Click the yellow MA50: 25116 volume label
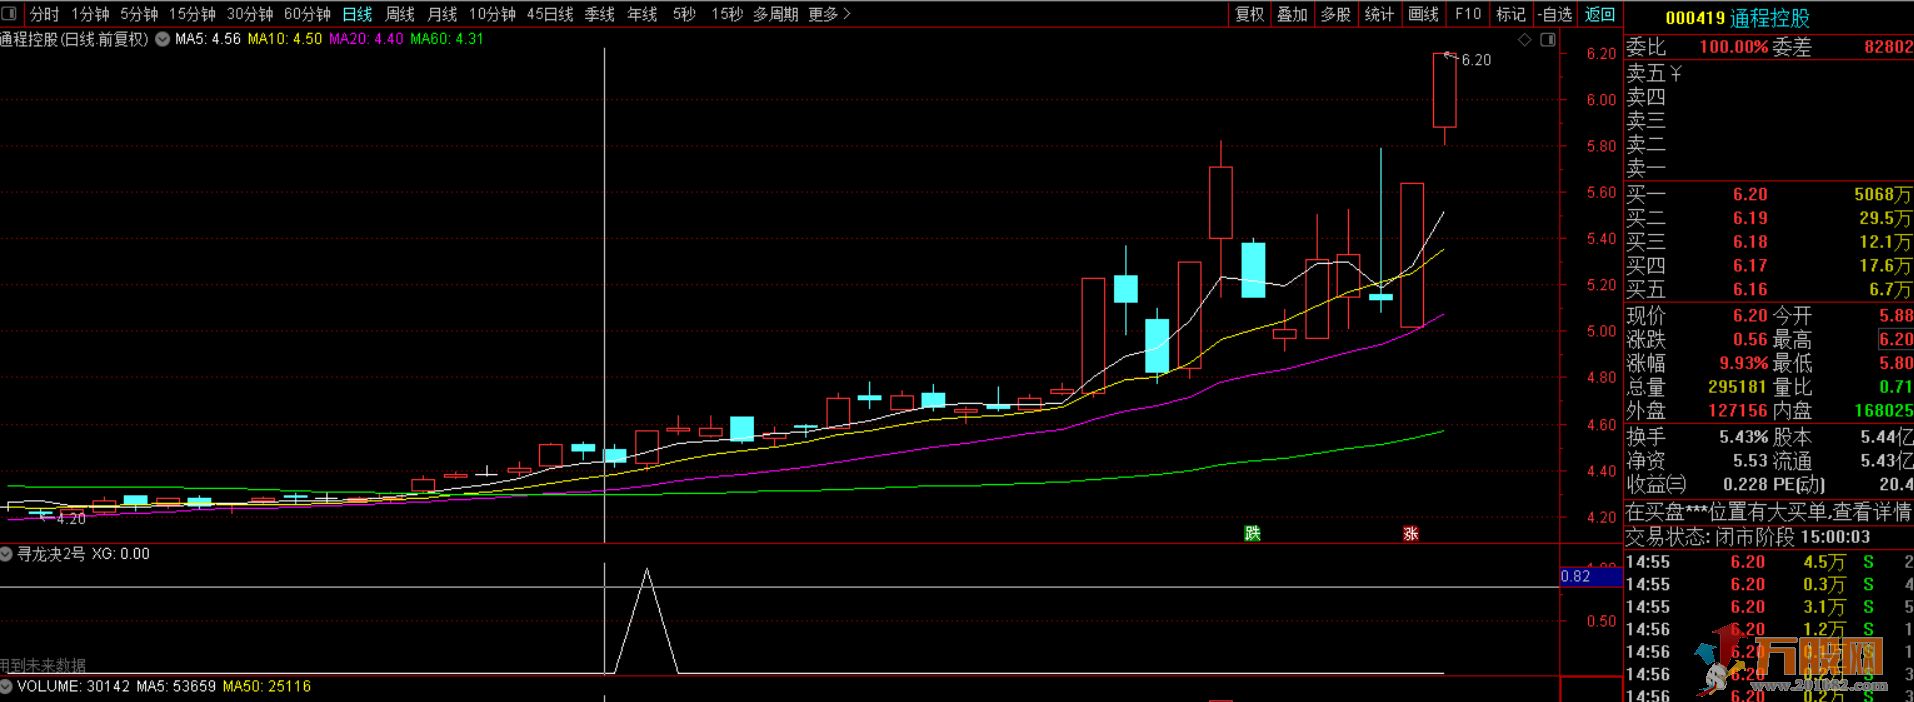This screenshot has width=1914, height=702. pyautogui.click(x=267, y=686)
